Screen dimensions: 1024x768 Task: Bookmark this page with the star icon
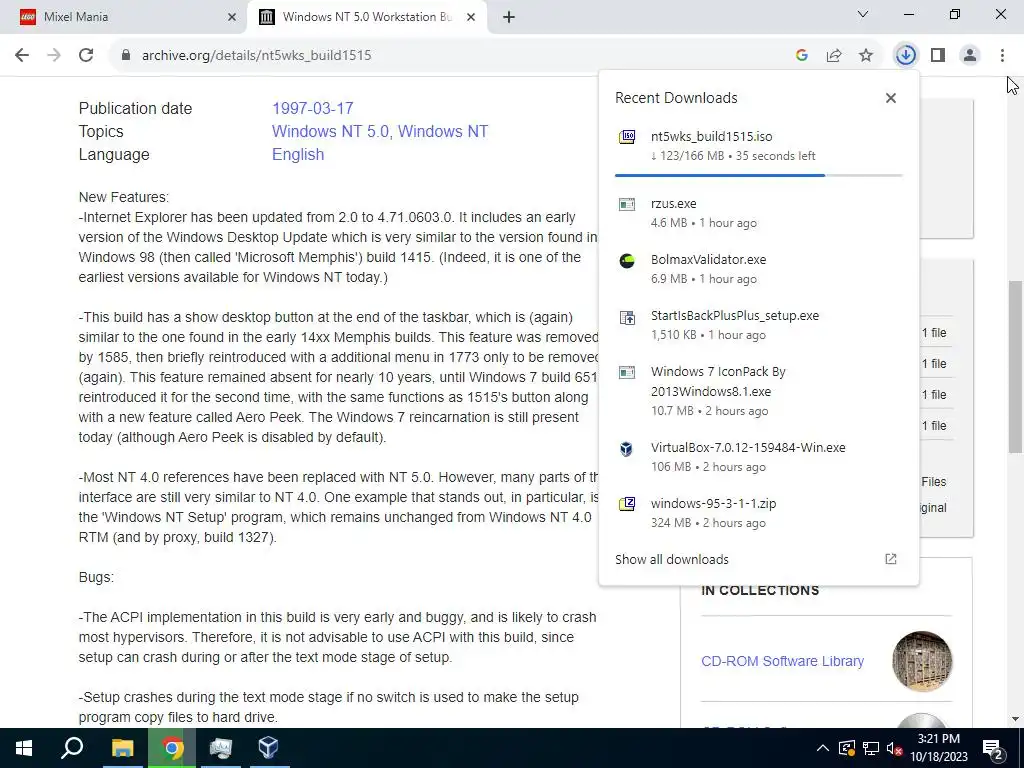pyautogui.click(x=866, y=55)
